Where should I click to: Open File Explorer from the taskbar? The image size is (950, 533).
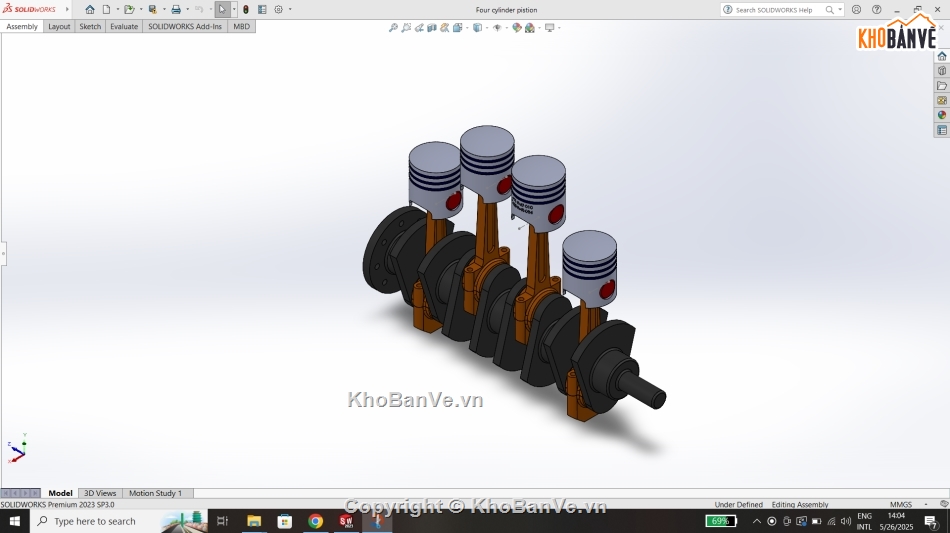coord(254,521)
